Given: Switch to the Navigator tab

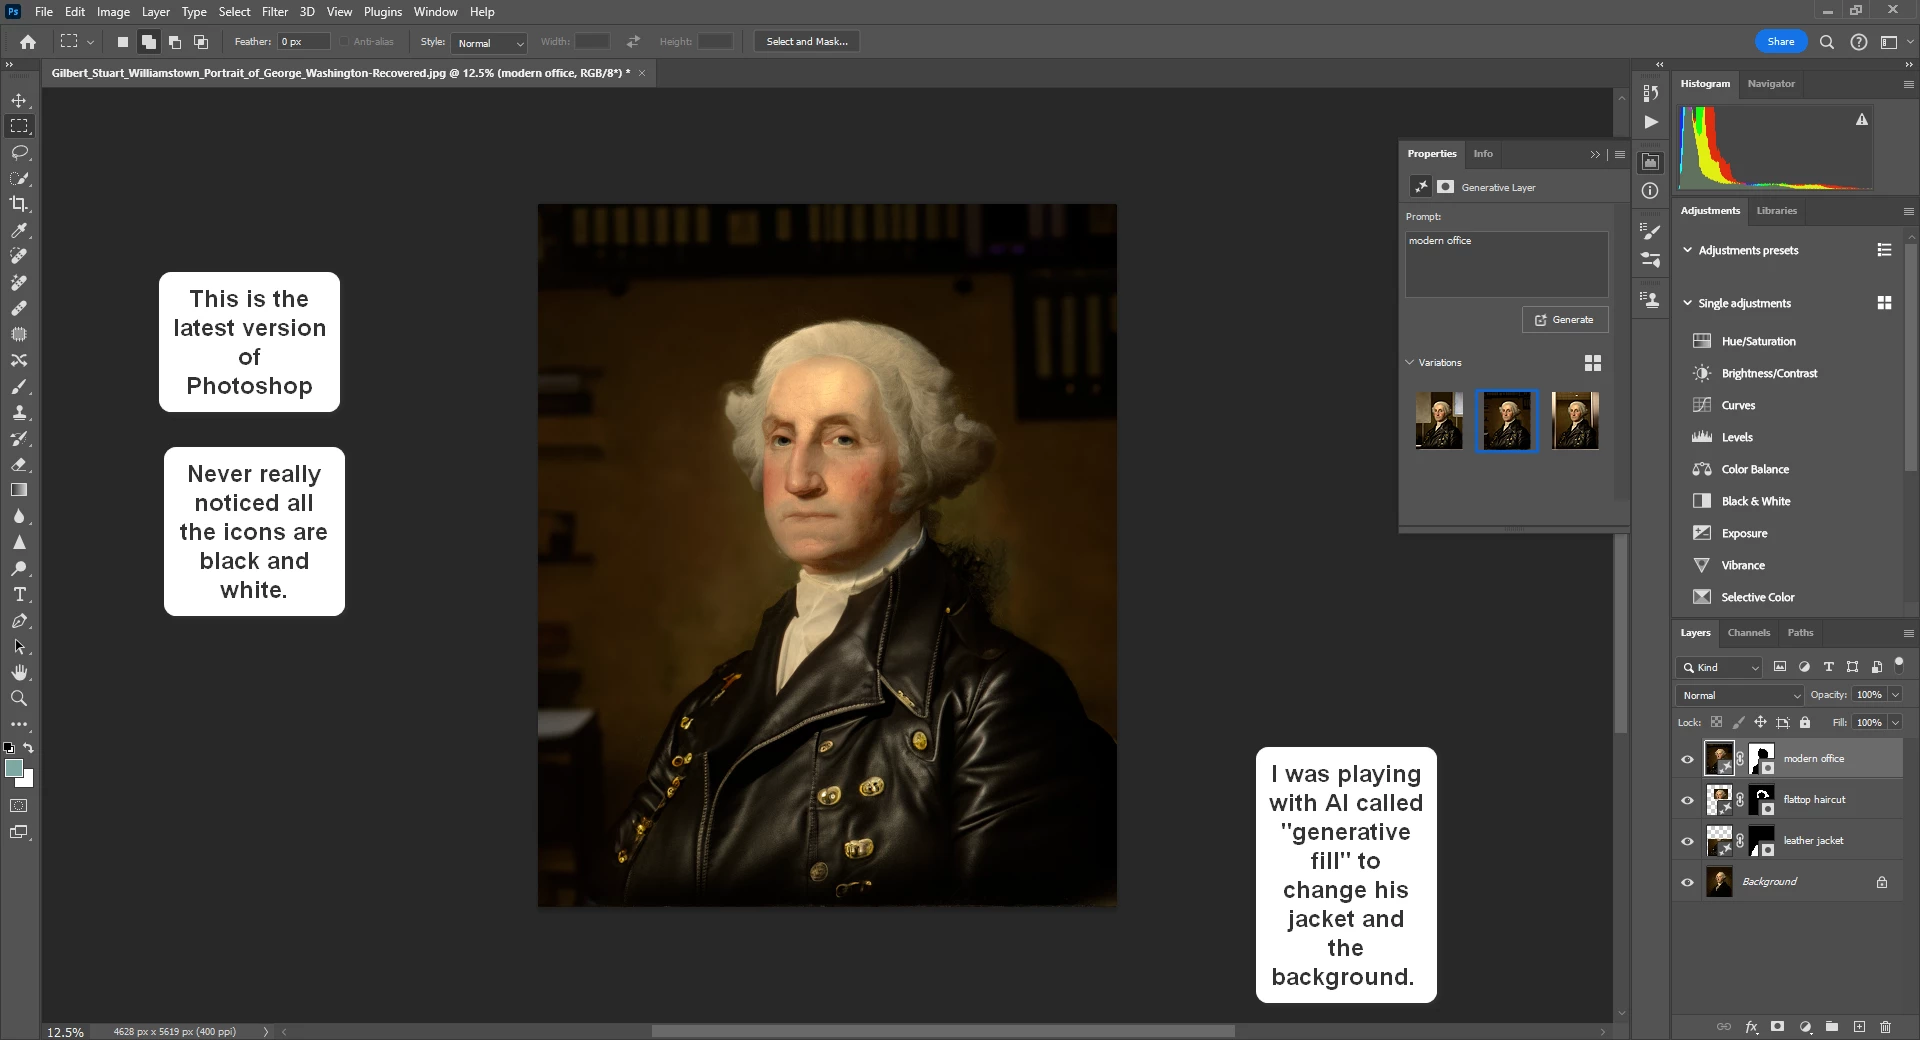Looking at the screenshot, I should click(1771, 84).
